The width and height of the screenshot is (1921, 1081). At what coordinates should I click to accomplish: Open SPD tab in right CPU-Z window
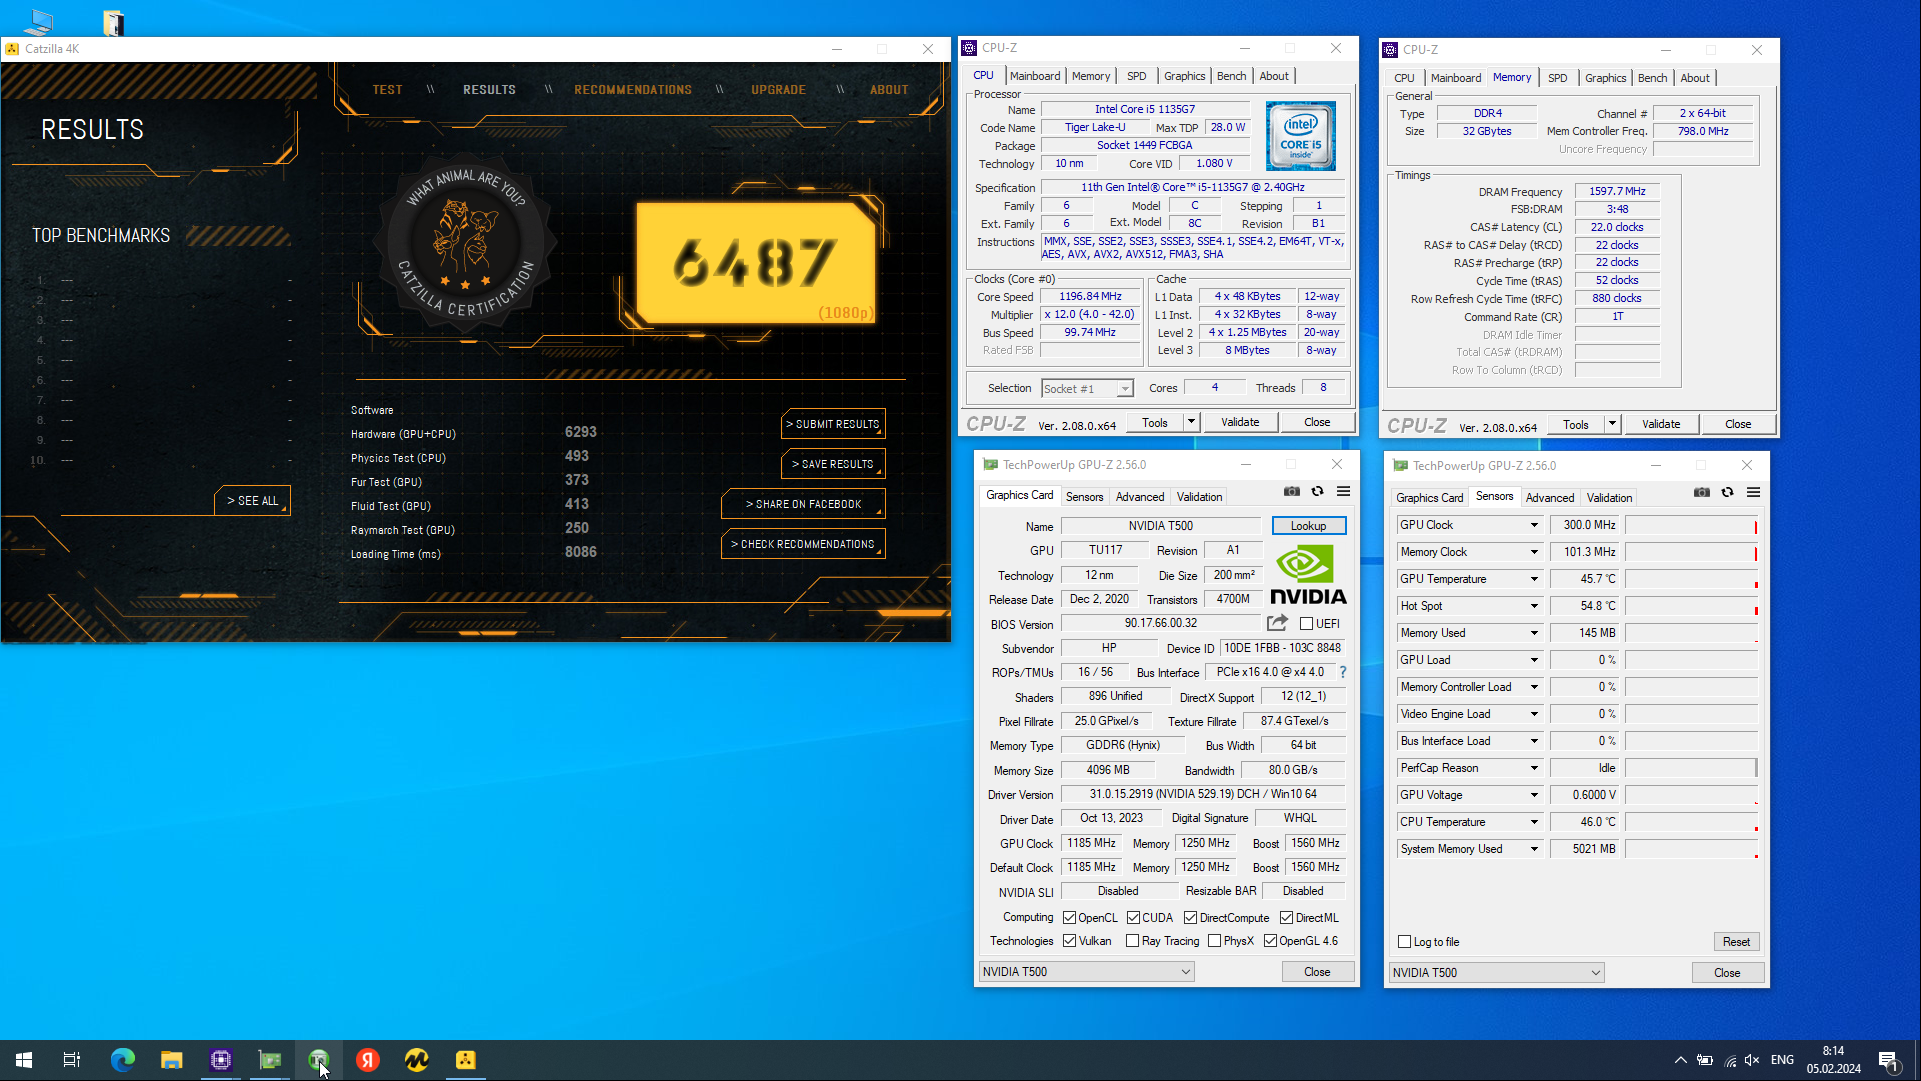pos(1557,78)
